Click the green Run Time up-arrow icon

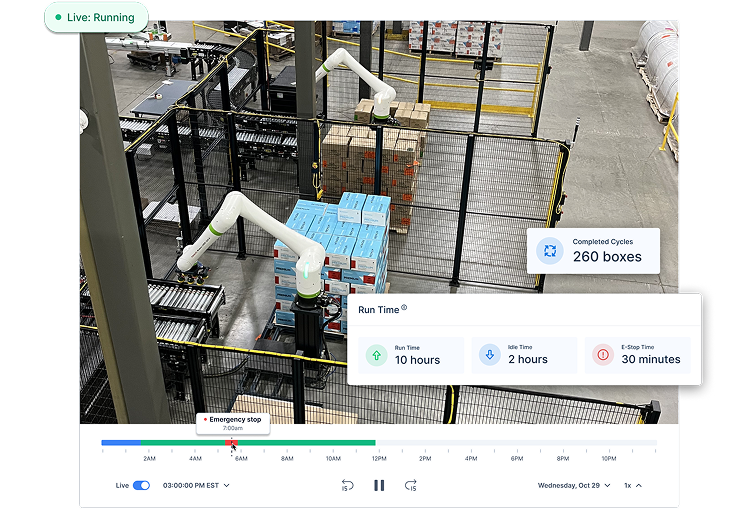coord(376,355)
